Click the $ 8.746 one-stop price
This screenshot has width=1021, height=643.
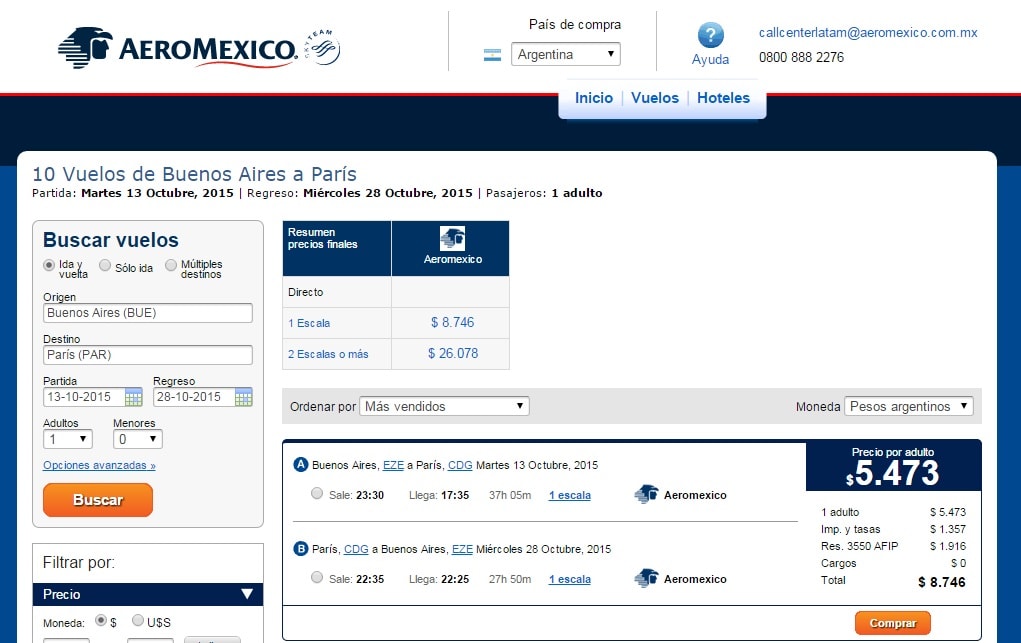pos(453,322)
